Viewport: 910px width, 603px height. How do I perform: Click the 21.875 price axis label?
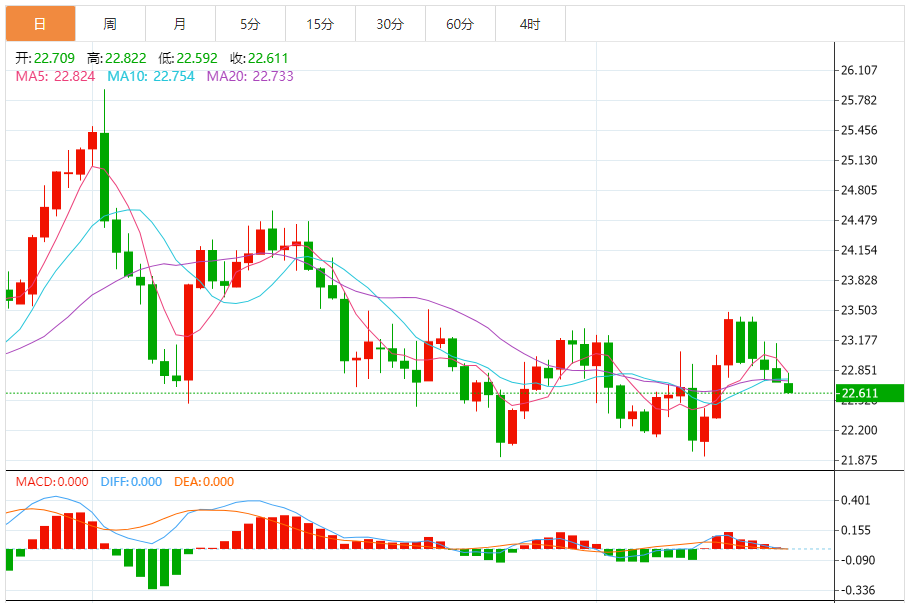pyautogui.click(x=860, y=460)
